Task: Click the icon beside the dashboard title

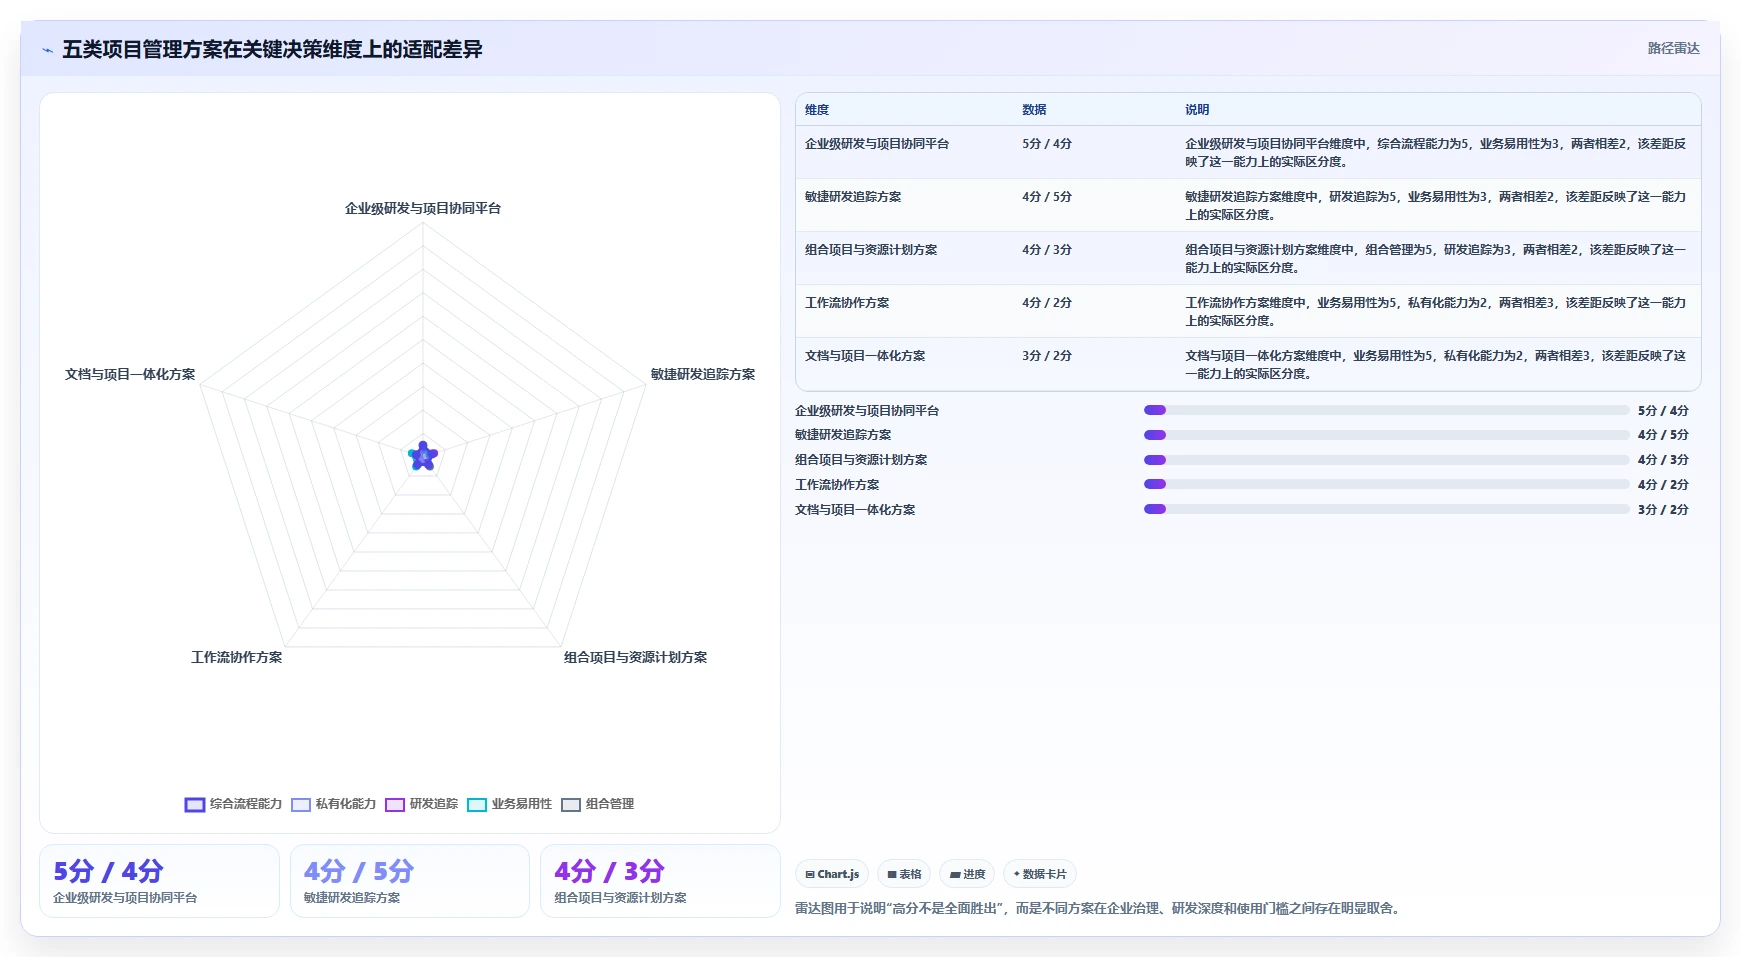Action: 47,50
